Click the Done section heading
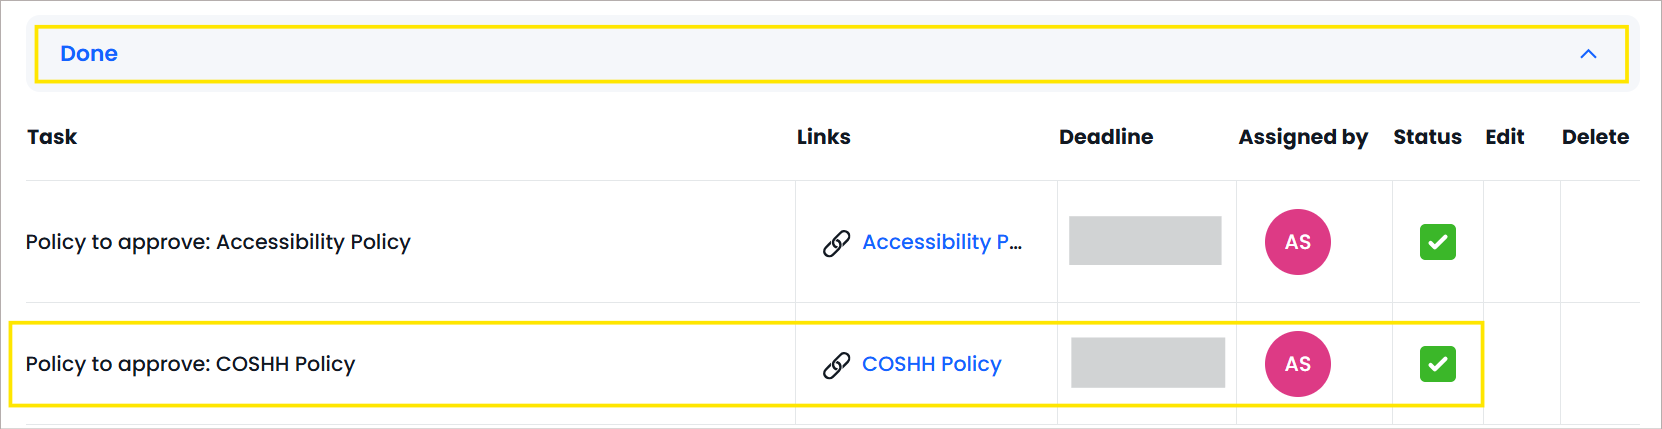The width and height of the screenshot is (1662, 429). pyautogui.click(x=89, y=54)
